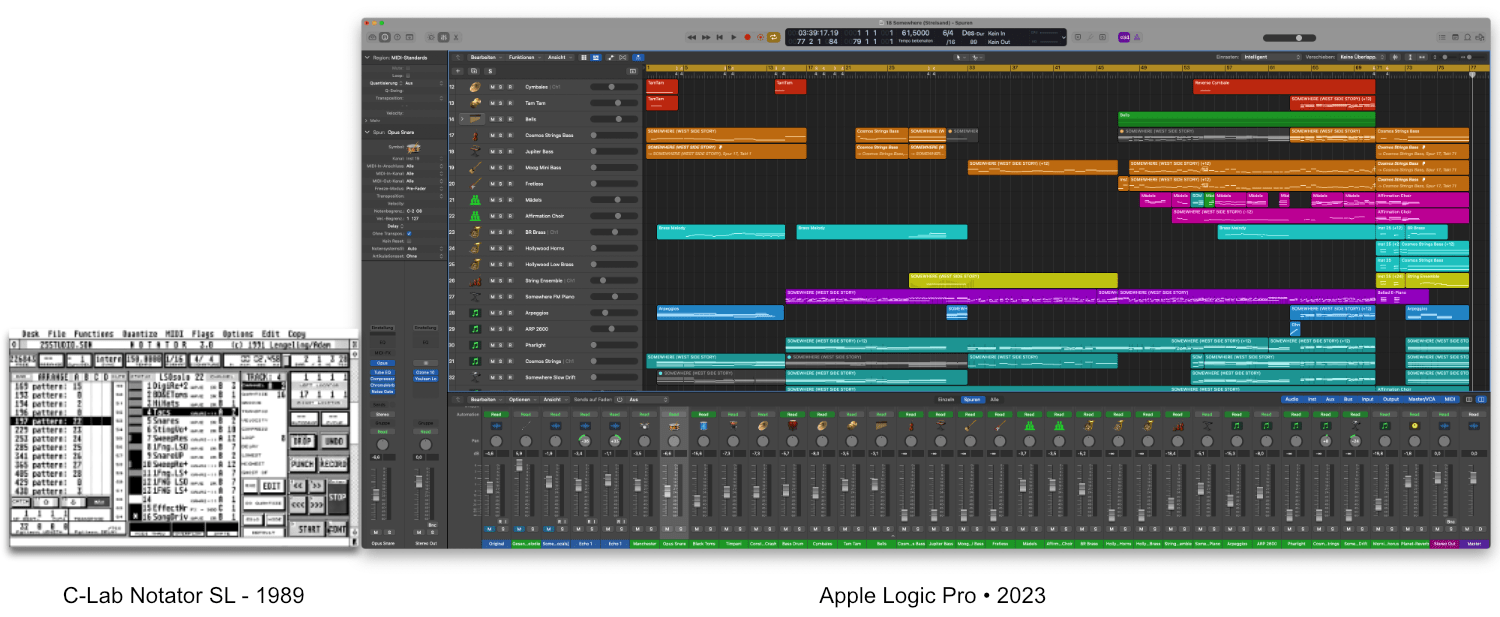Screen dimensions: 1500x617
Task: Toggle the Inspector icon in control bar
Action: (384, 37)
